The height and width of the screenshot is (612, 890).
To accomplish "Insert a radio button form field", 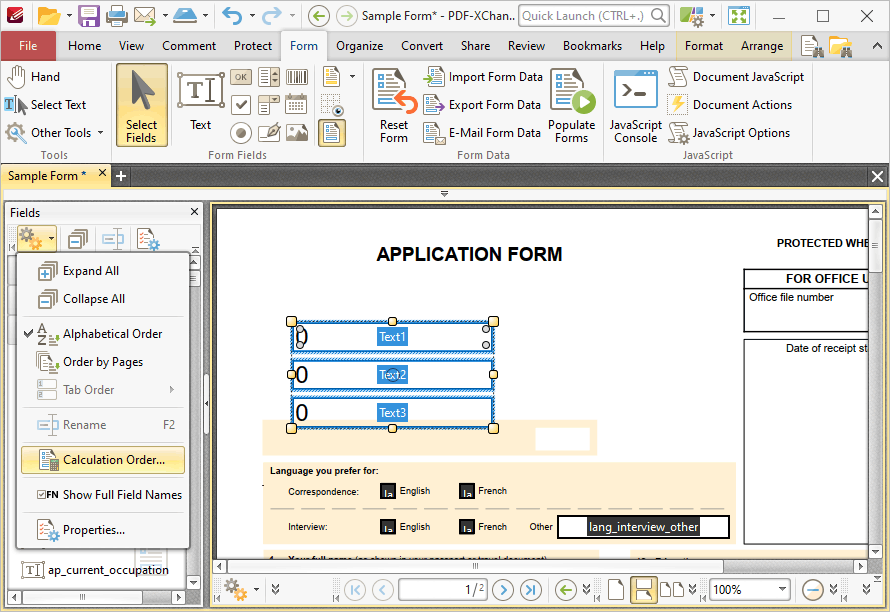I will pyautogui.click(x=241, y=133).
